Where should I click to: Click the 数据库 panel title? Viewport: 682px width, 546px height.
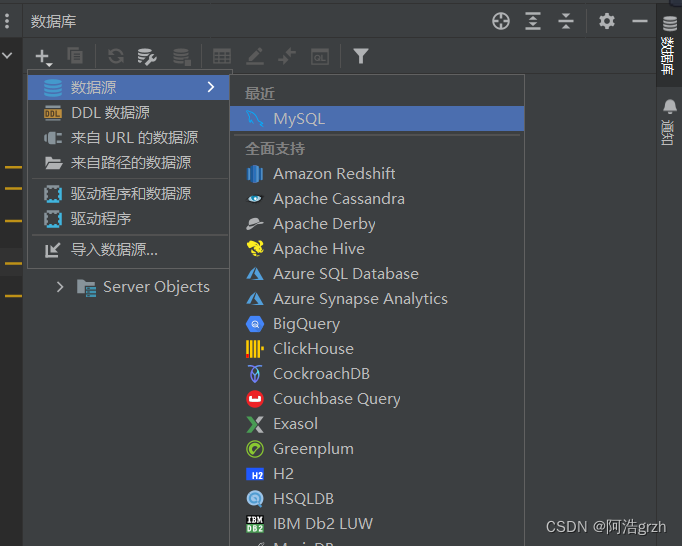53,21
